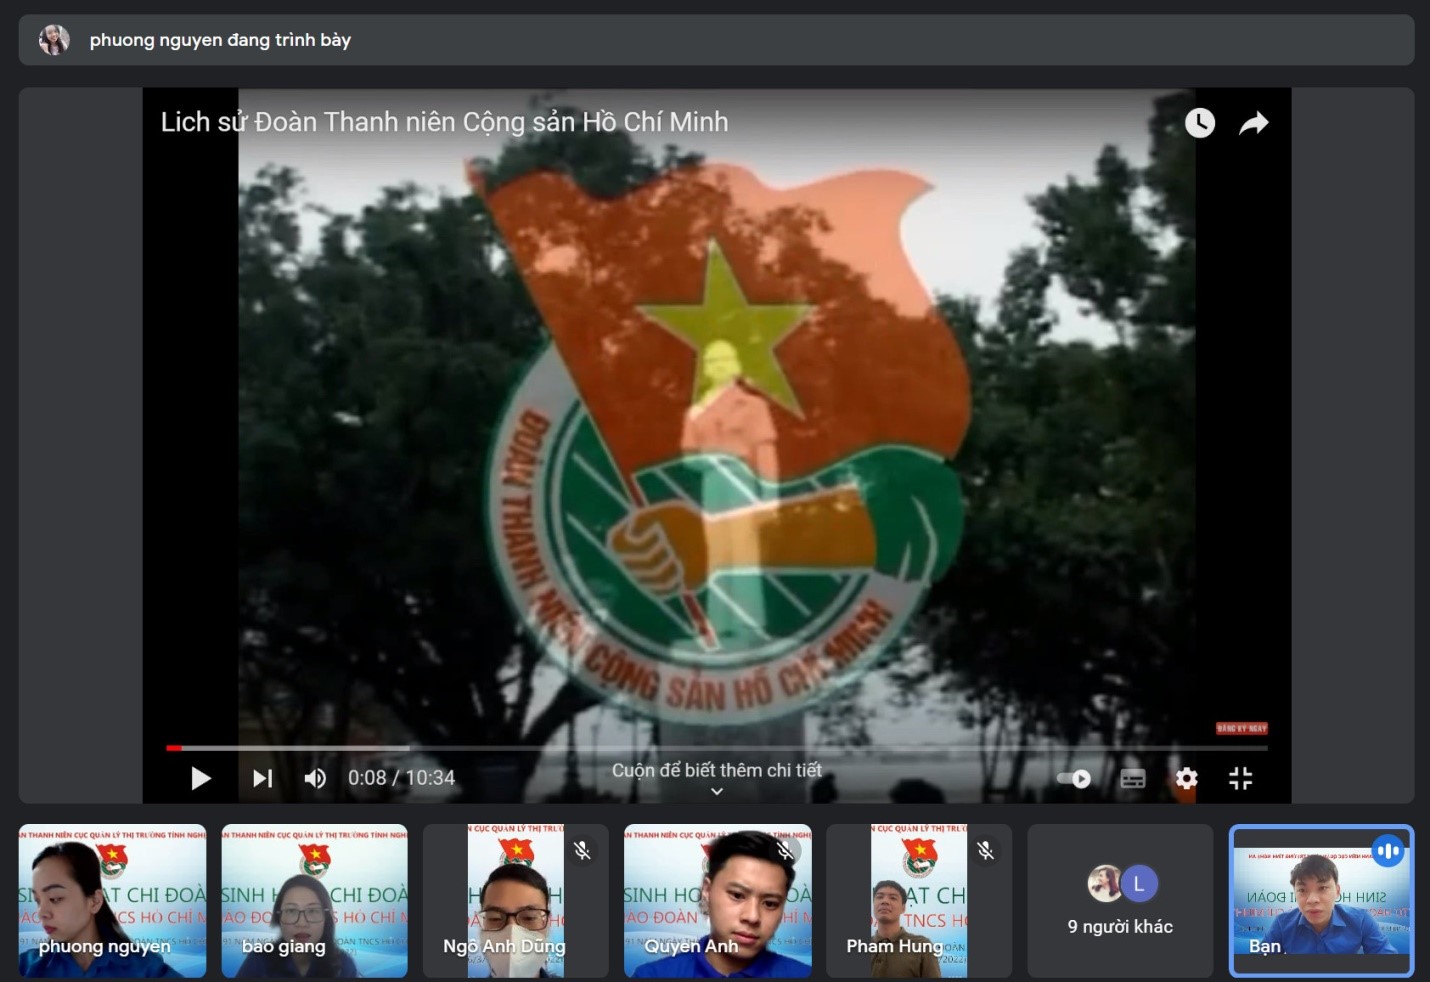
Task: Click Watch Later clock icon
Action: click(x=1200, y=123)
